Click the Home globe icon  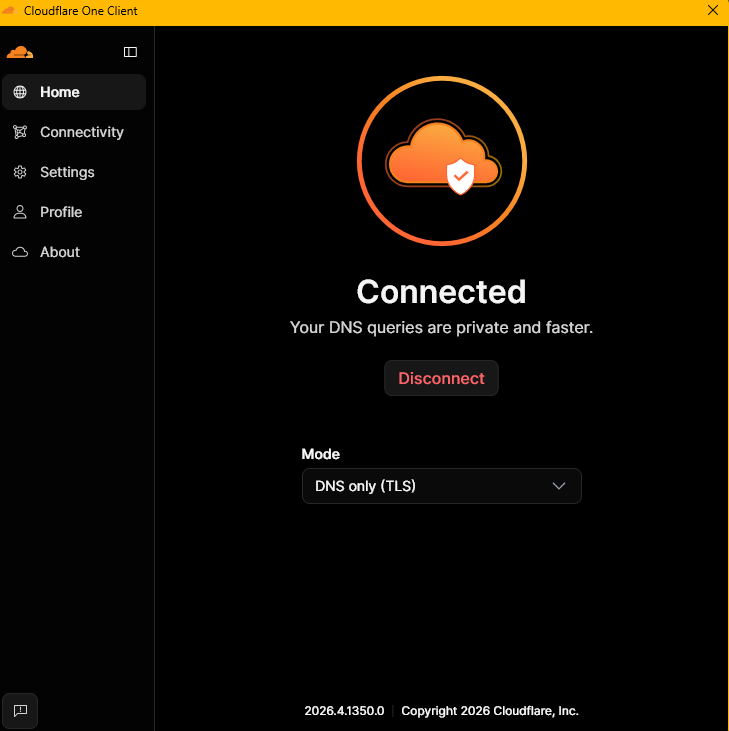pos(20,92)
